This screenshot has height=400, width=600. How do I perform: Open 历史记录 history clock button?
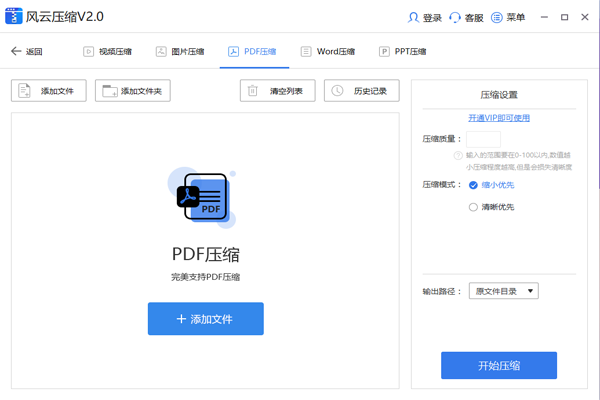[x=362, y=91]
